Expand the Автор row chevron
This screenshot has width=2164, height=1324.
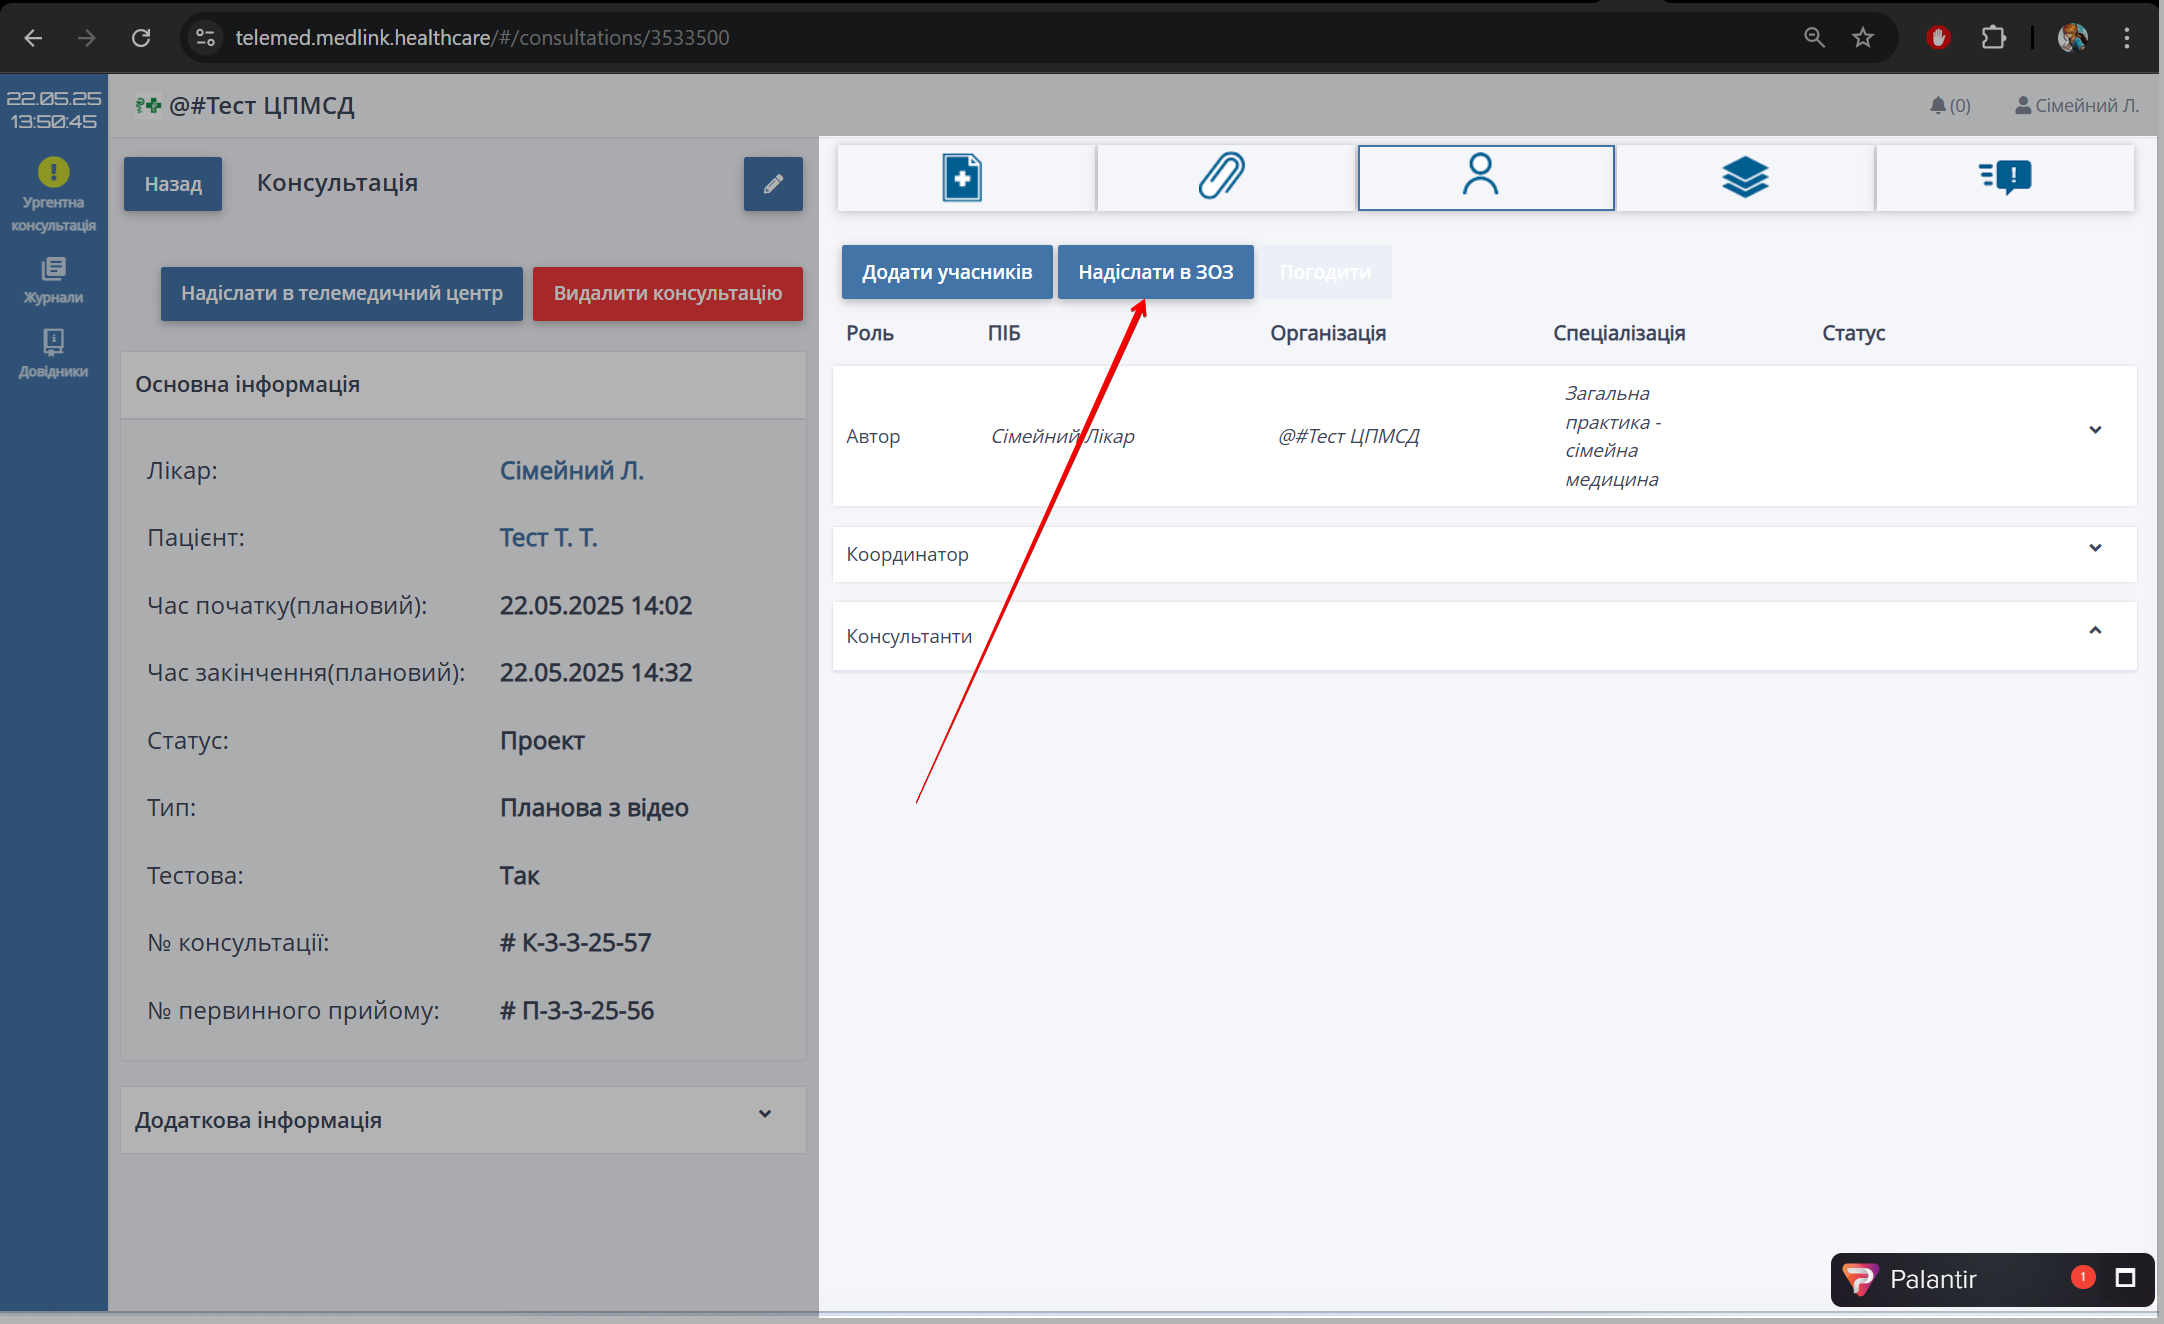click(2095, 430)
